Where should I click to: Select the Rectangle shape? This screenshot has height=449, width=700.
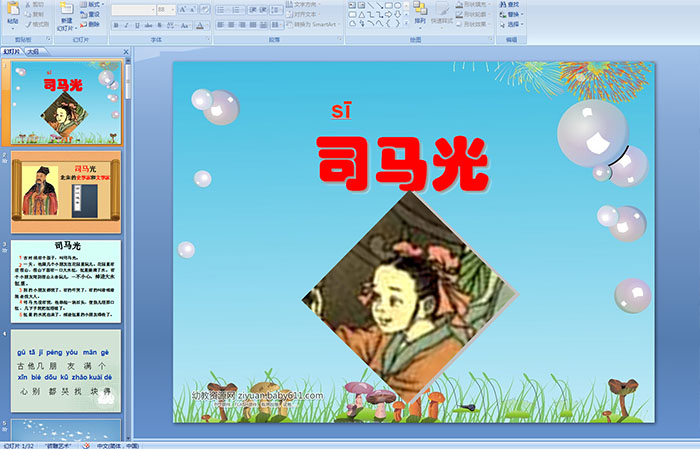click(389, 5)
